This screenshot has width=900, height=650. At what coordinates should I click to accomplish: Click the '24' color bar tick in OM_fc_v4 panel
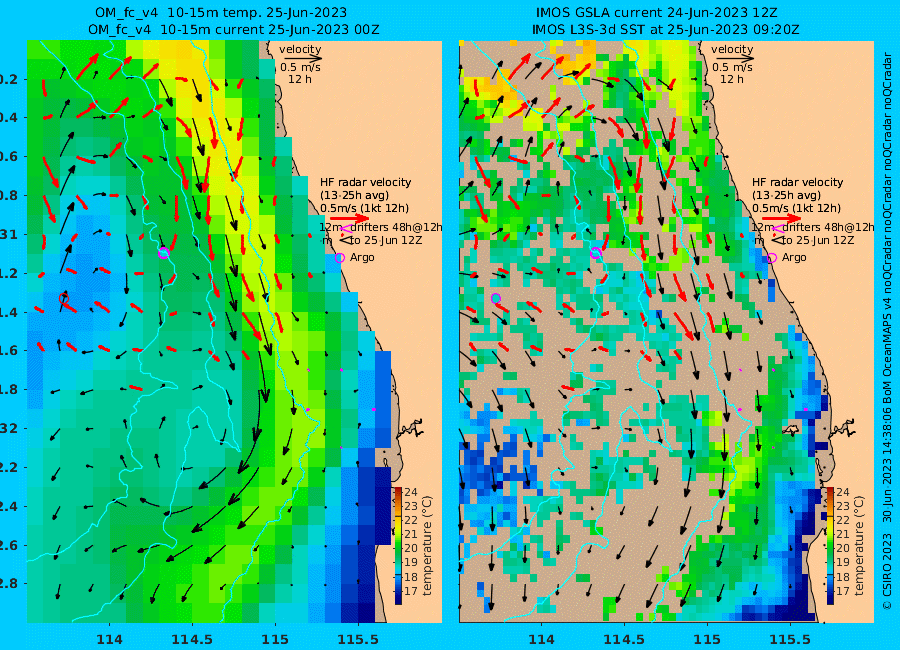click(x=411, y=492)
